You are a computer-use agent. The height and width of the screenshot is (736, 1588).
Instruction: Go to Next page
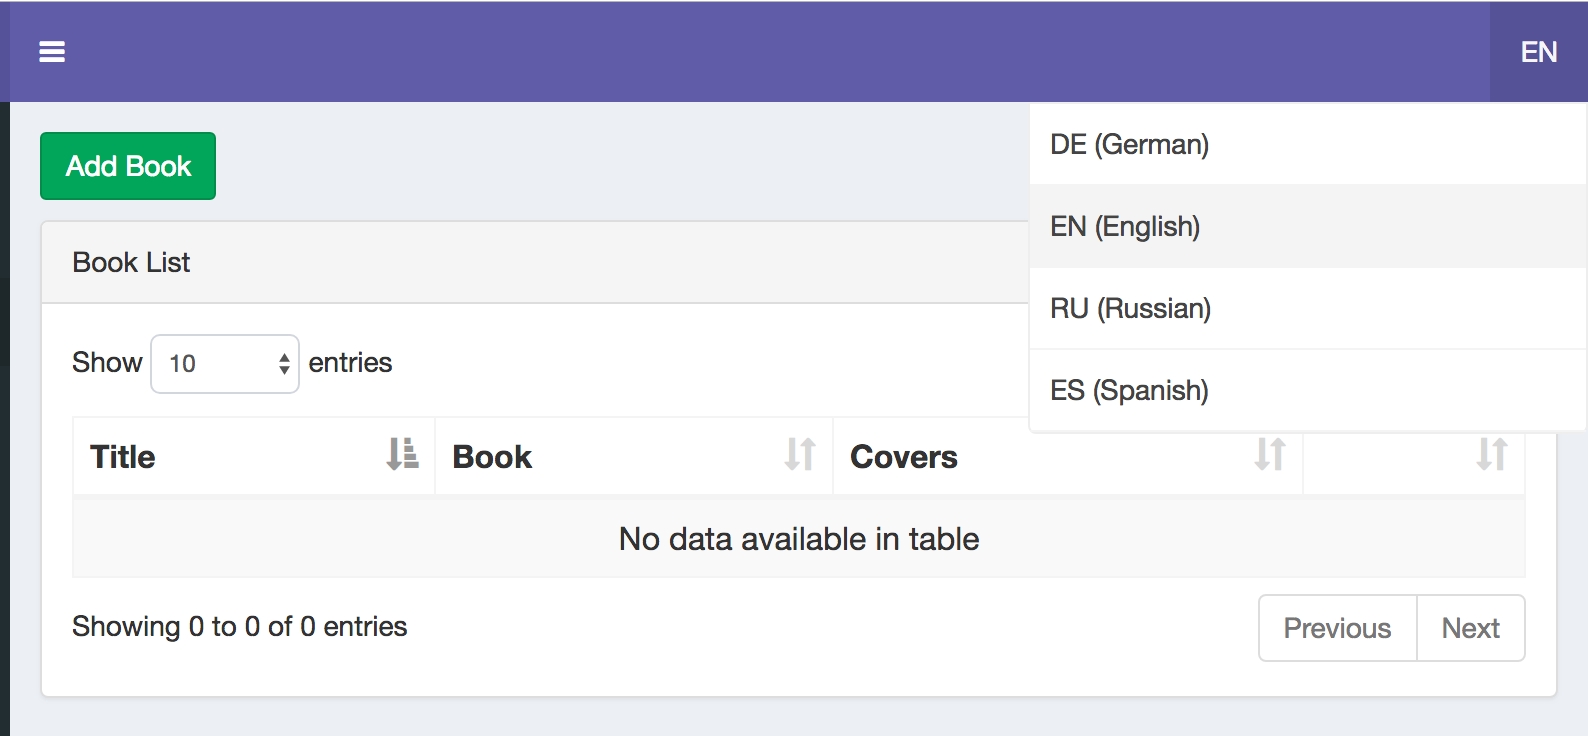[1470, 628]
